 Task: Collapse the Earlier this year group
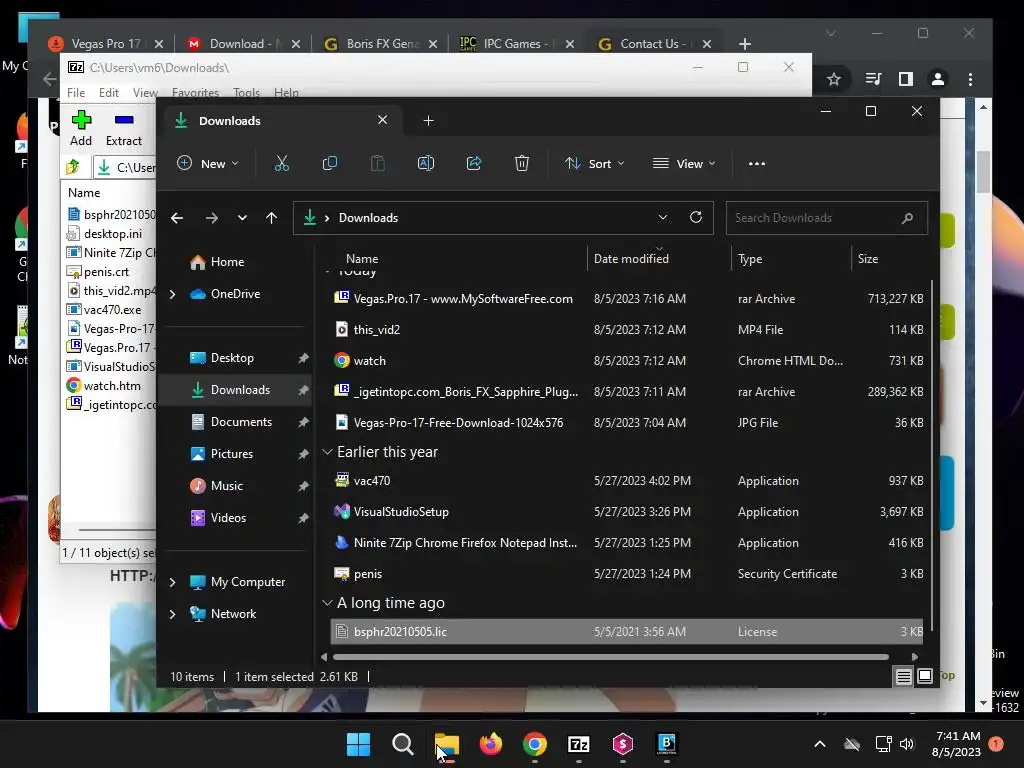[327, 452]
